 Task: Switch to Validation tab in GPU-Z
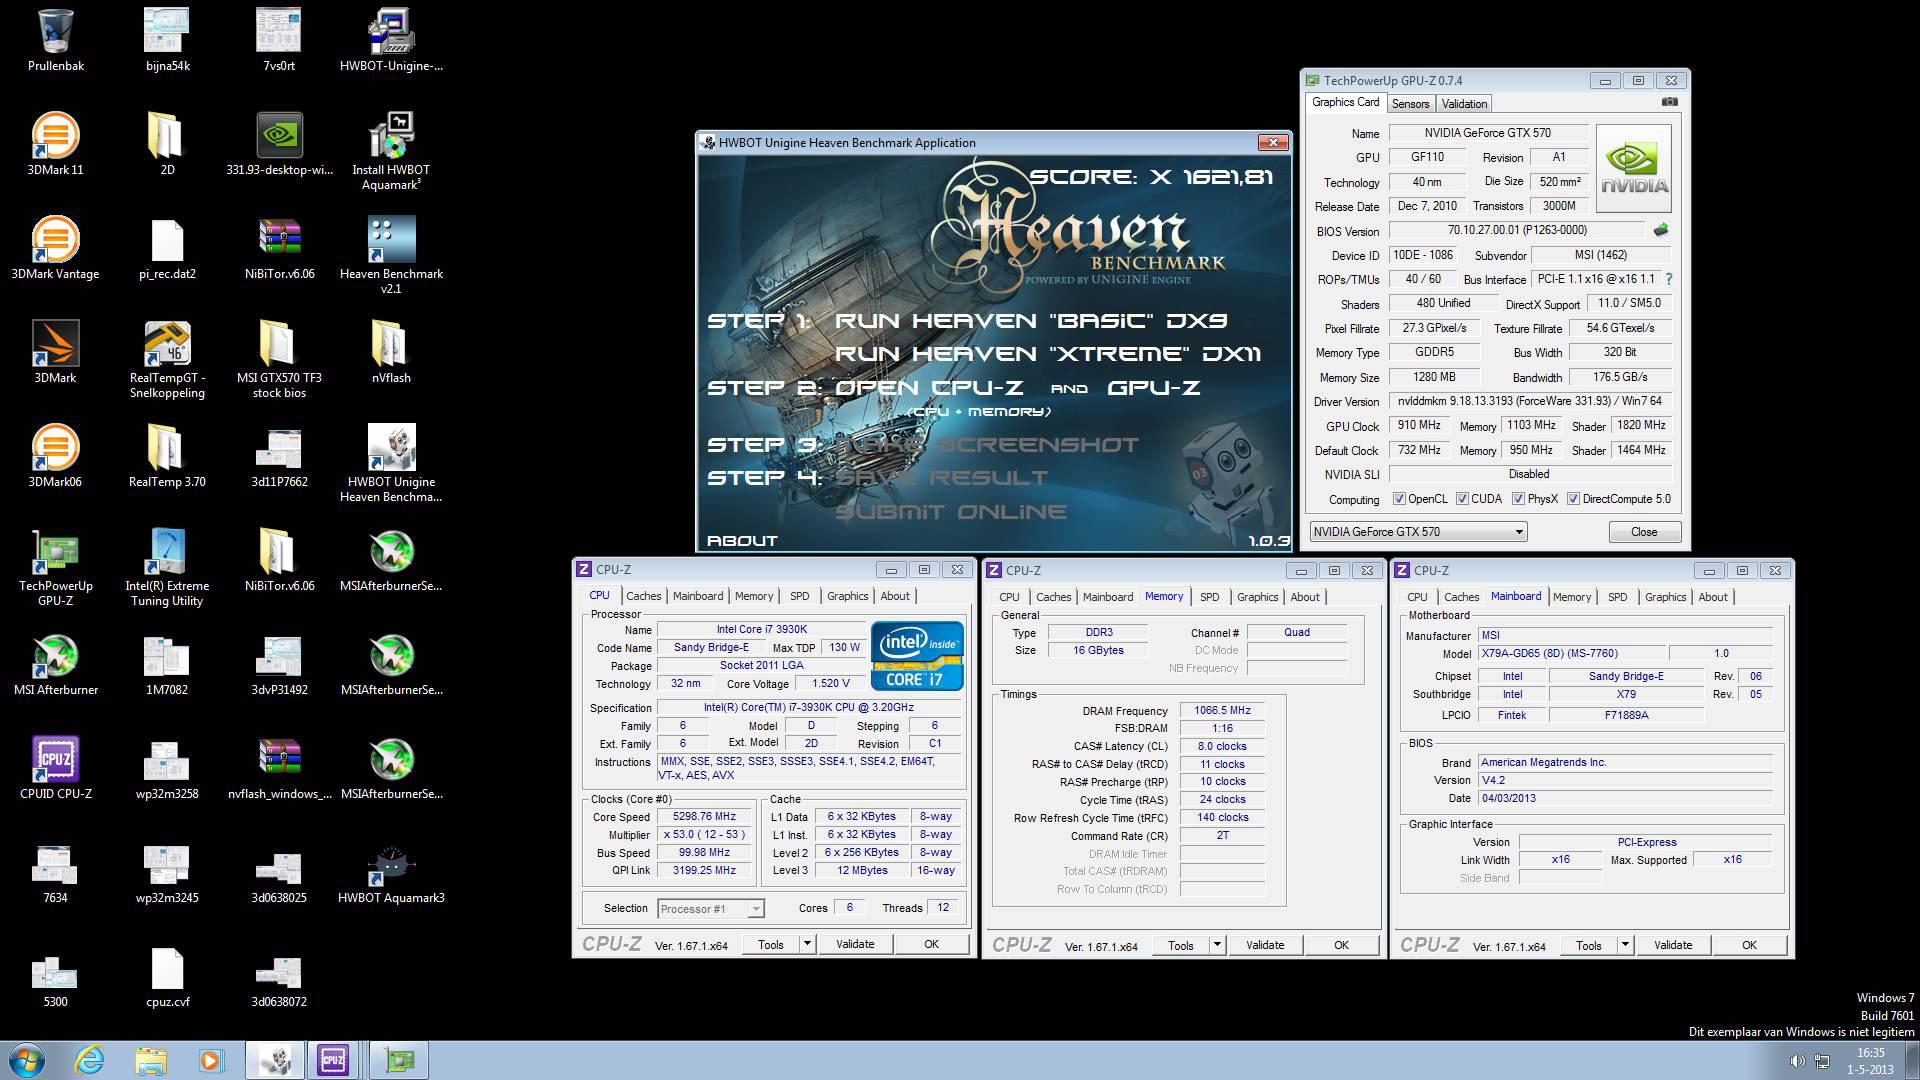coord(1464,104)
